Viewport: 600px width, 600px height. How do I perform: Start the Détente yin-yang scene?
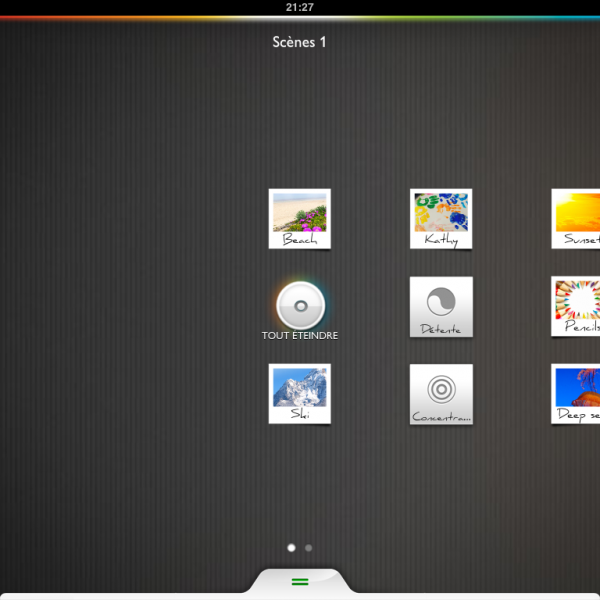(441, 306)
